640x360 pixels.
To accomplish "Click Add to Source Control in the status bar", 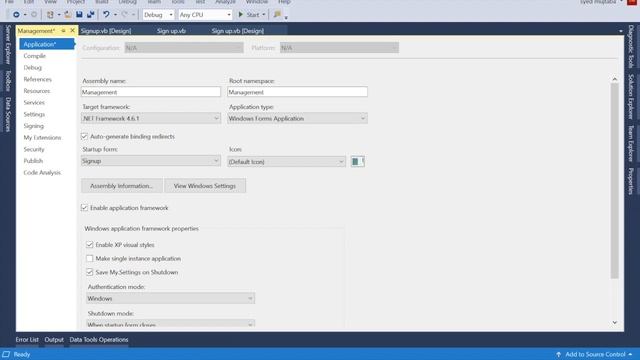I will [x=595, y=354].
